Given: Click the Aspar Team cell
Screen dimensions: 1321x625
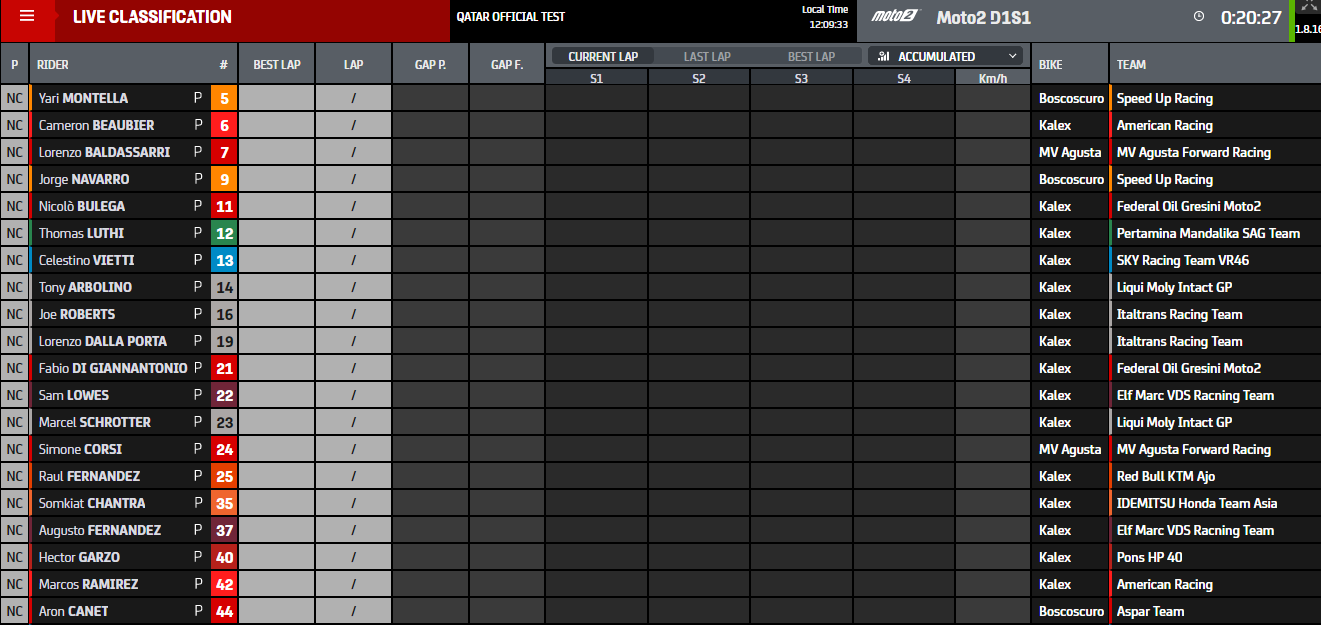Looking at the screenshot, I should (x=1215, y=611).
